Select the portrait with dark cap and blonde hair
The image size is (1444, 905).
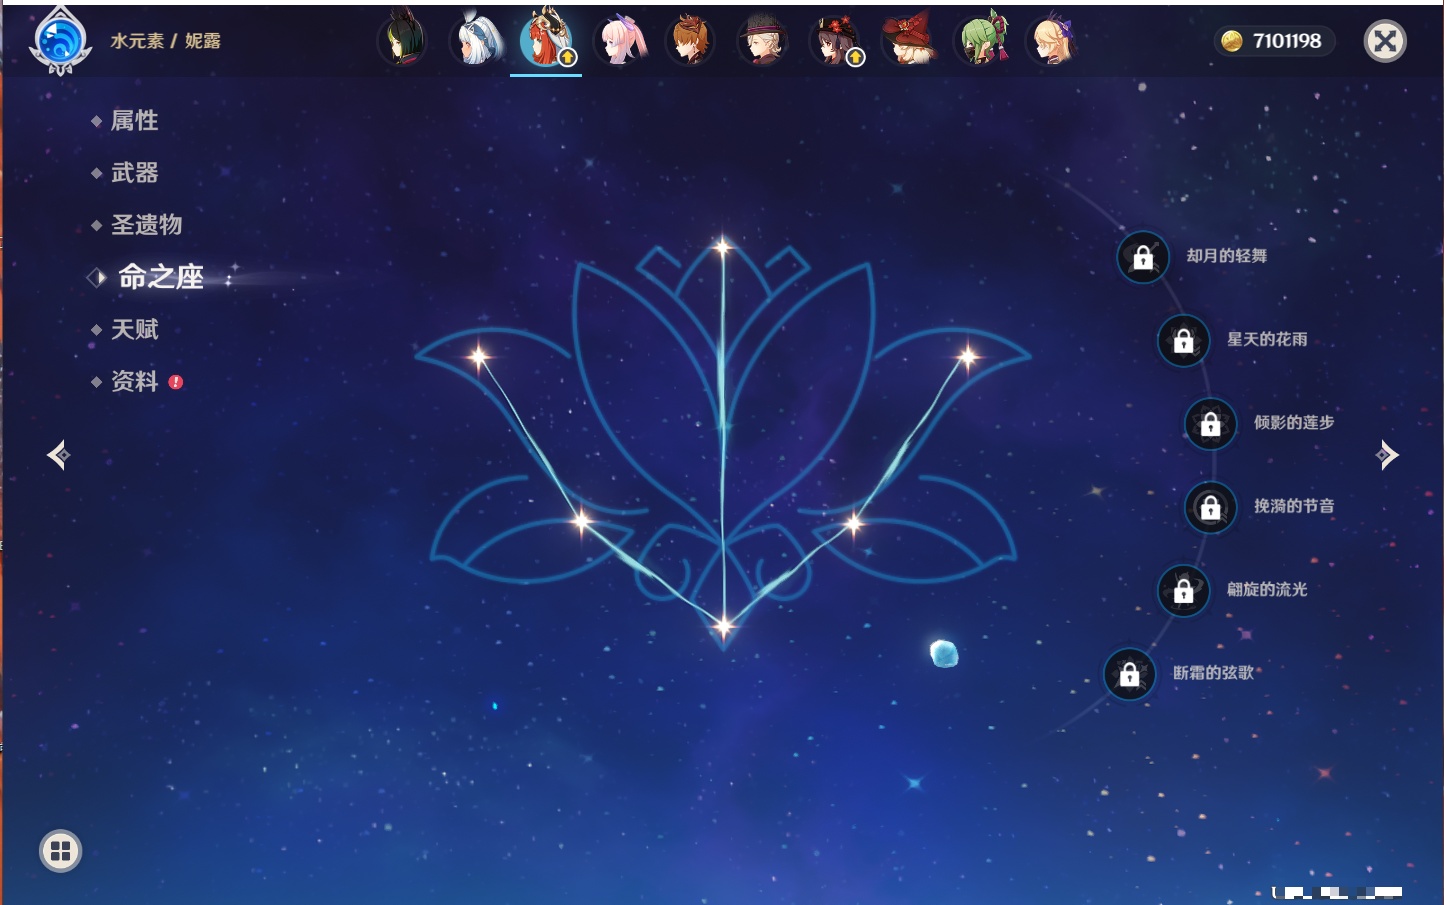coord(762,41)
